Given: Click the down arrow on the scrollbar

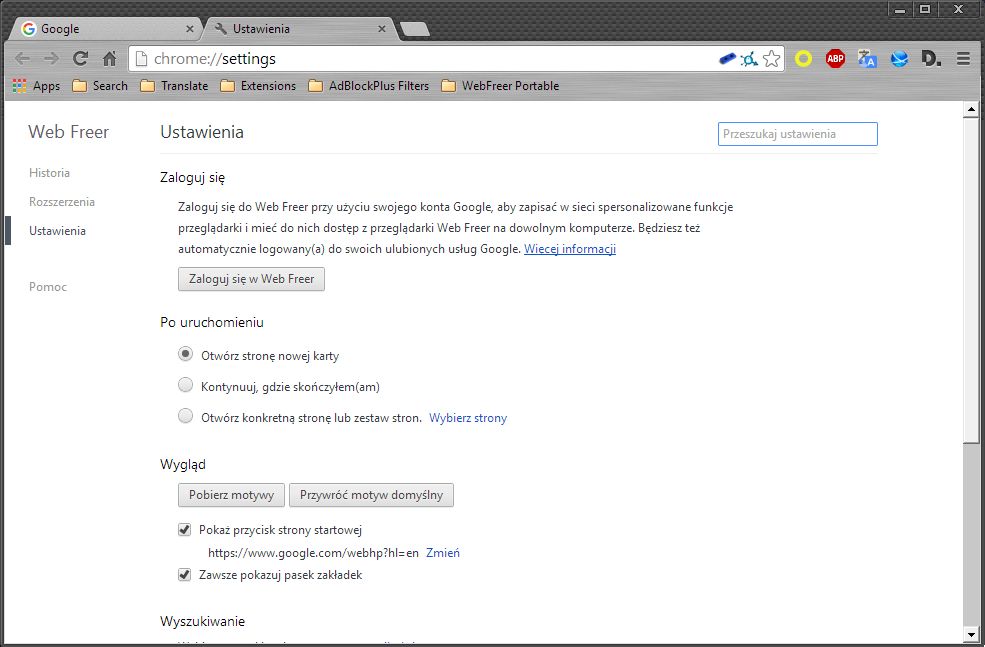Looking at the screenshot, I should click(972, 634).
